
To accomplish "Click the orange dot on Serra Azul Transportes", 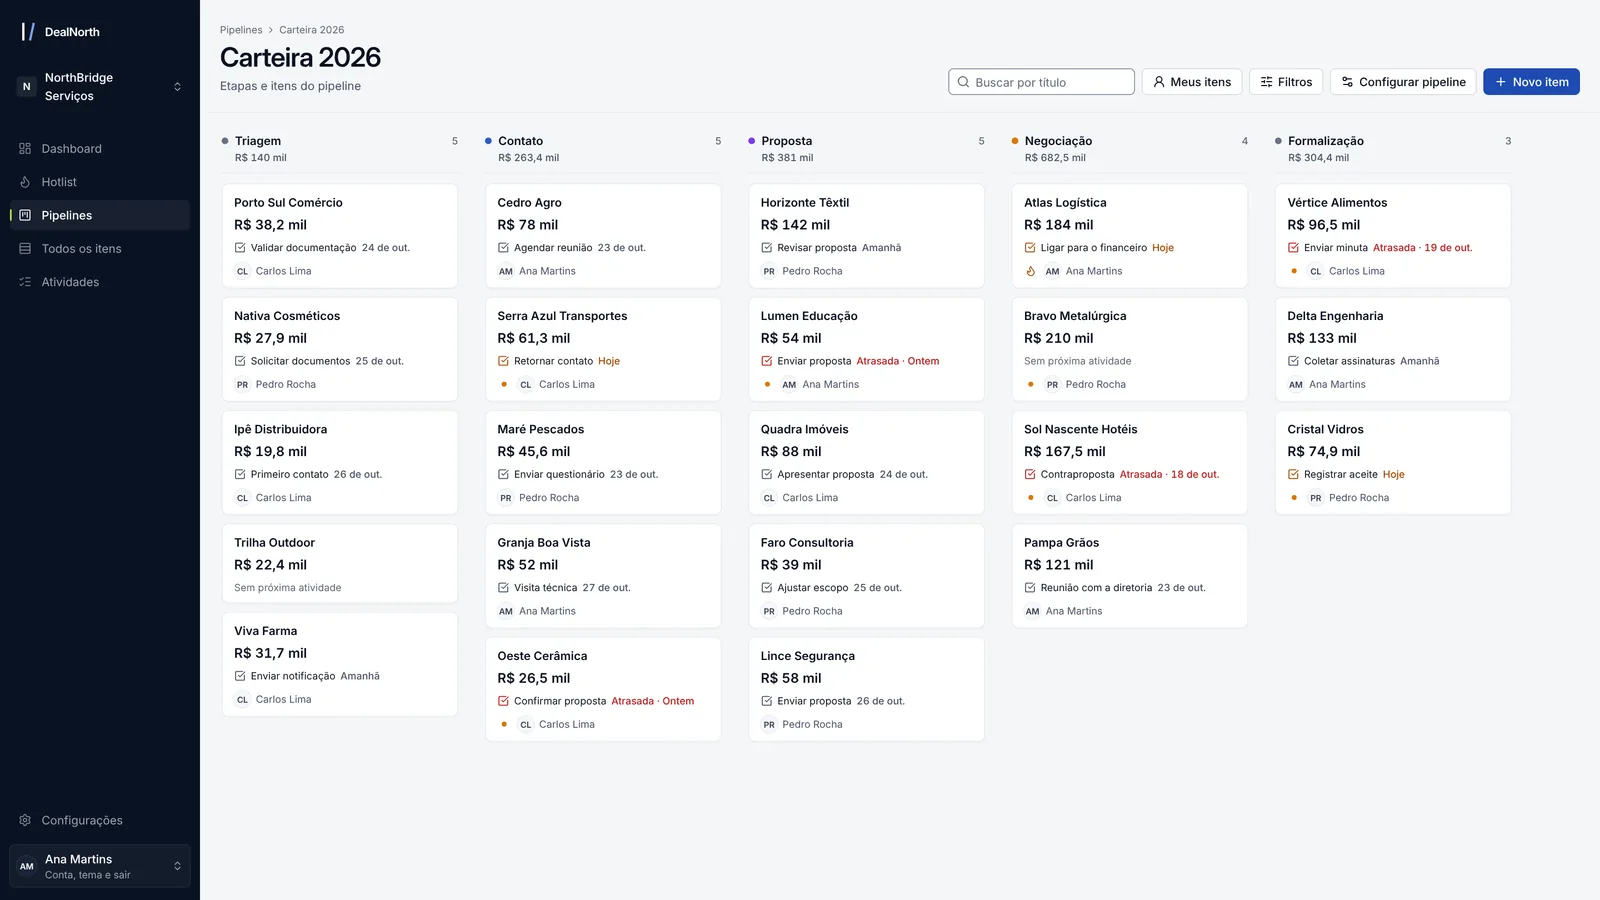I will tap(504, 384).
